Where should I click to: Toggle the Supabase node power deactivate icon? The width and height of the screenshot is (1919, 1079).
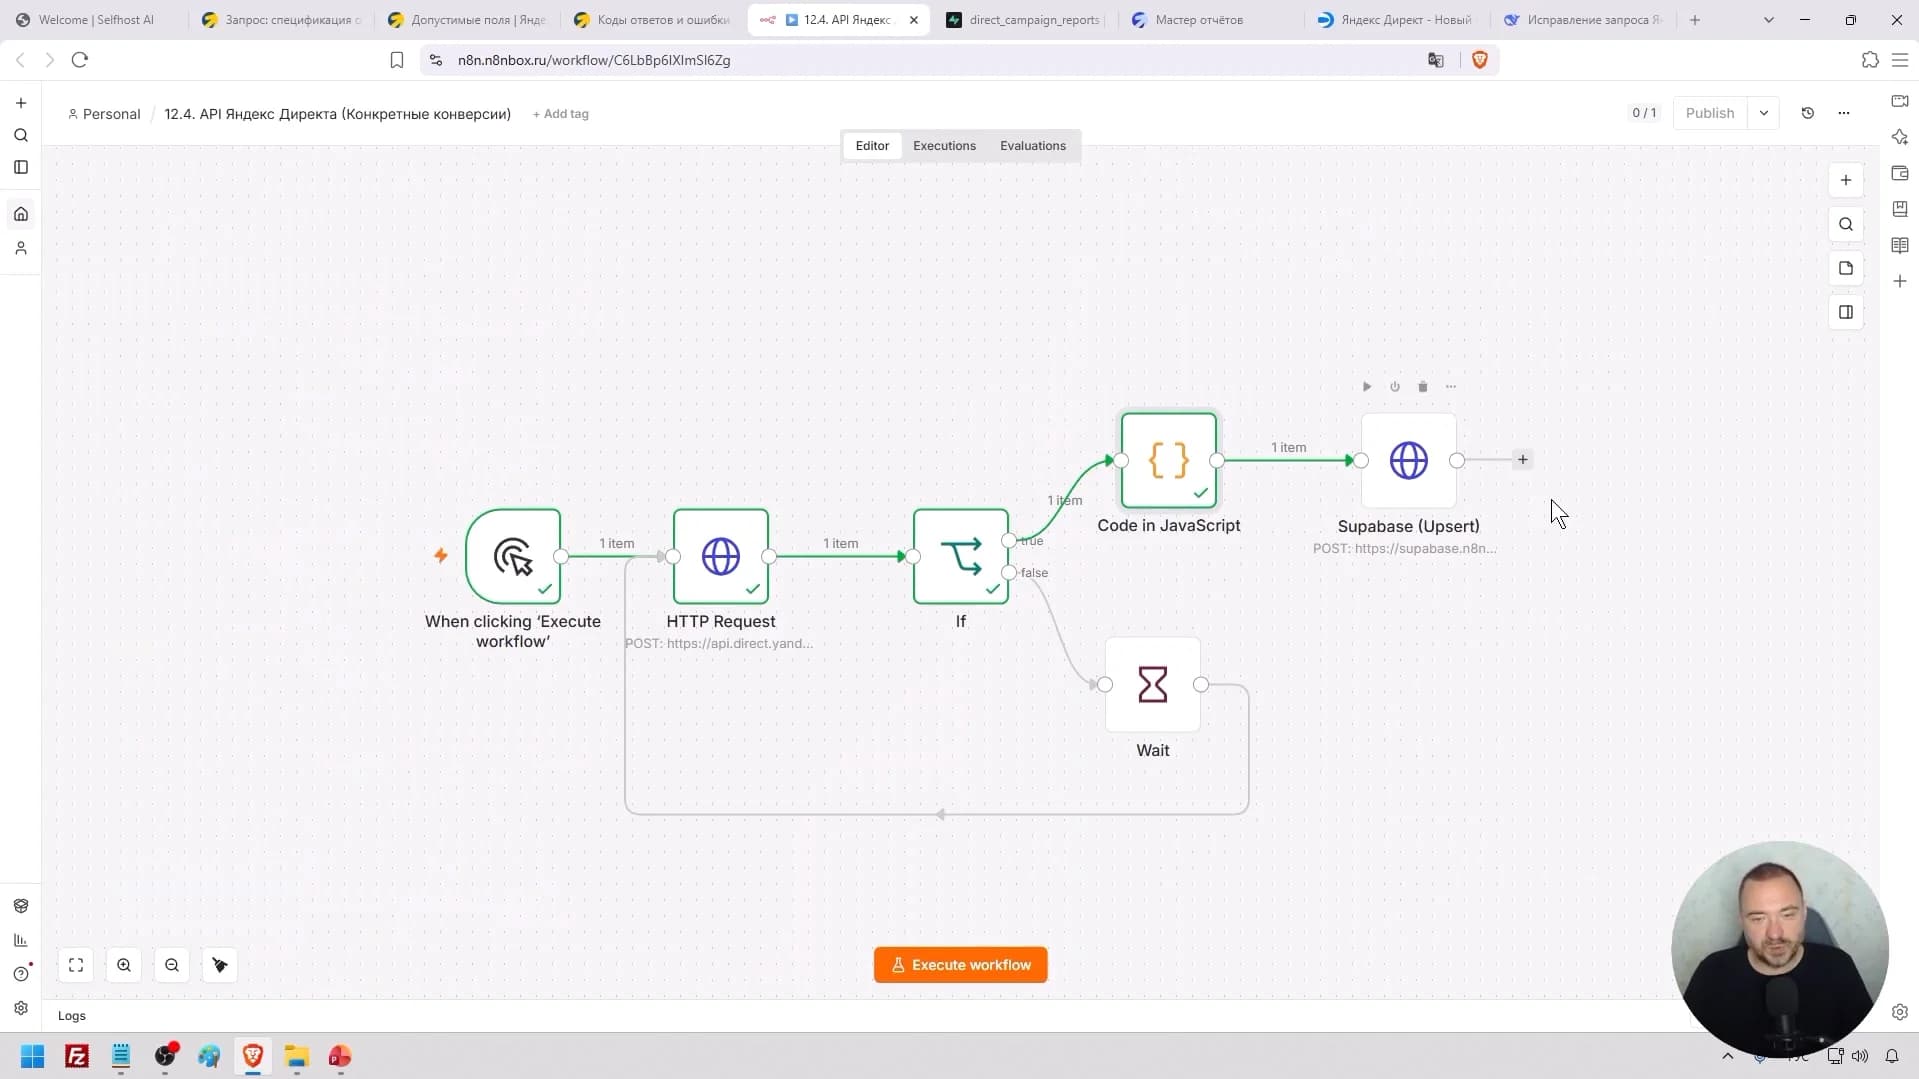click(x=1395, y=387)
